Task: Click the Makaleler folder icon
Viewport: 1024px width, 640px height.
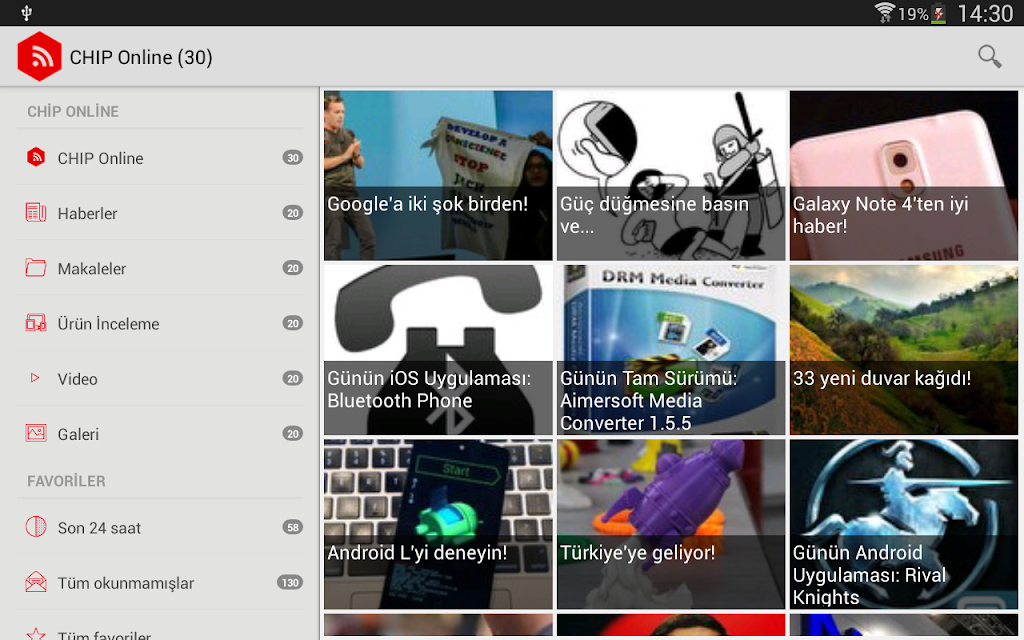Action: (x=36, y=268)
